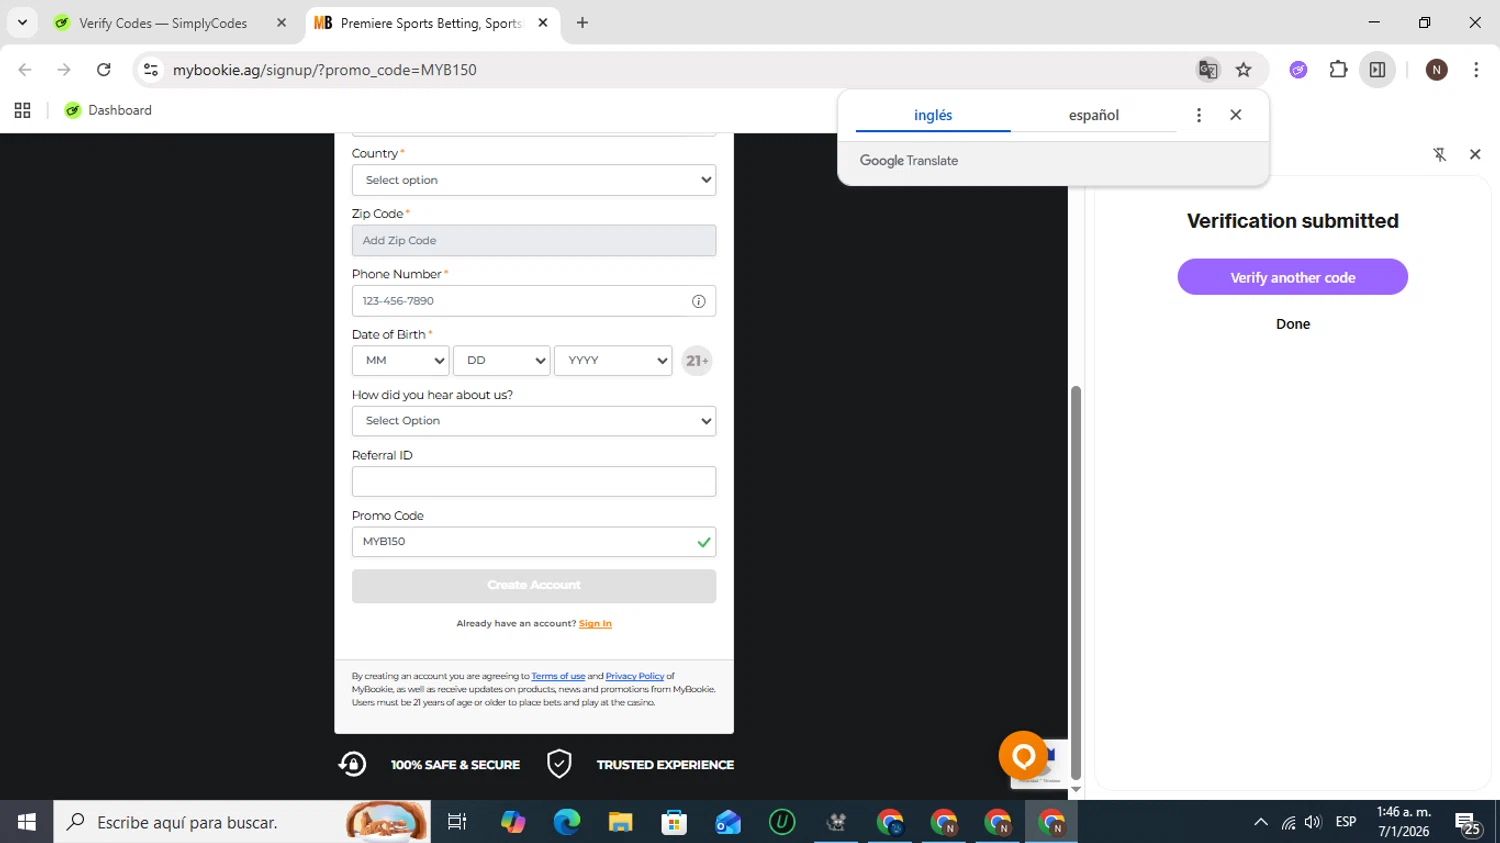Close the Google Translate popup

[x=1236, y=115]
